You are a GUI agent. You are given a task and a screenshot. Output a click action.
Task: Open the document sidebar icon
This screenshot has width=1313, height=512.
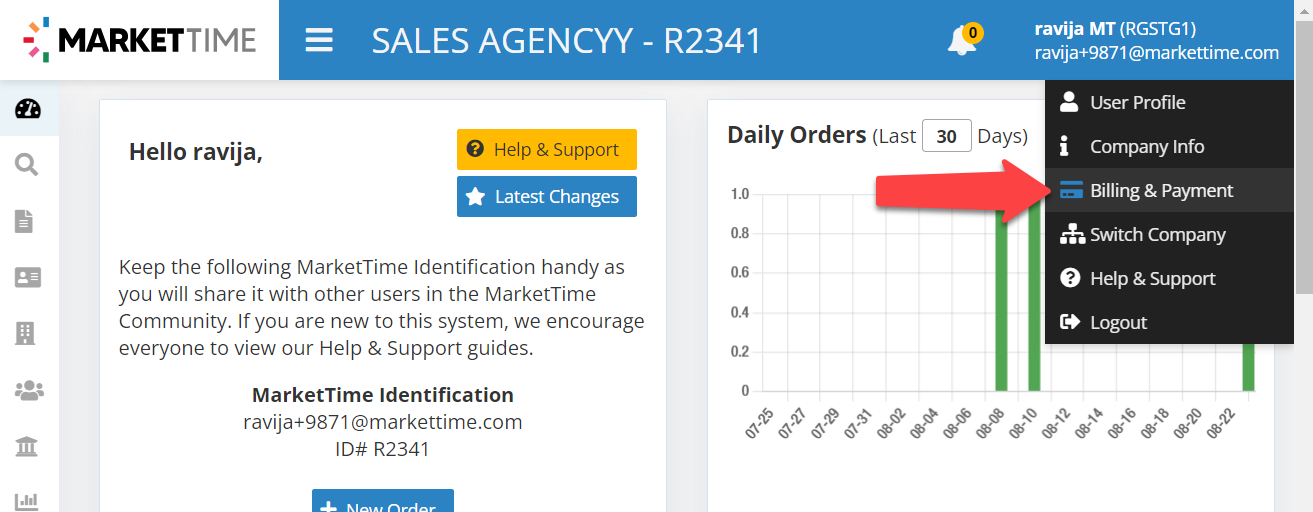coord(24,221)
